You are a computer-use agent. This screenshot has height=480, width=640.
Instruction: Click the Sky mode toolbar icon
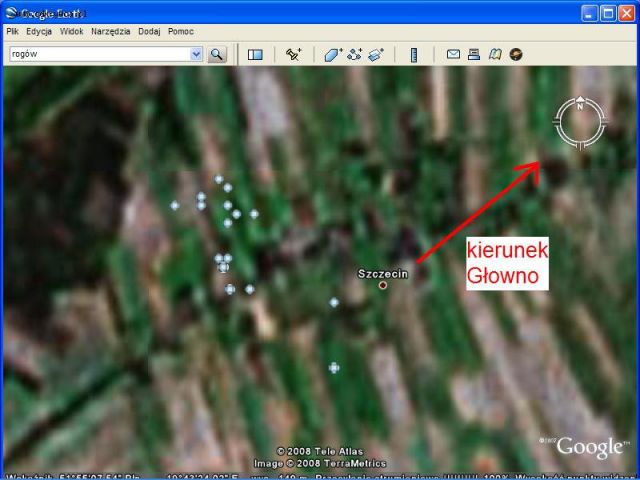point(516,54)
